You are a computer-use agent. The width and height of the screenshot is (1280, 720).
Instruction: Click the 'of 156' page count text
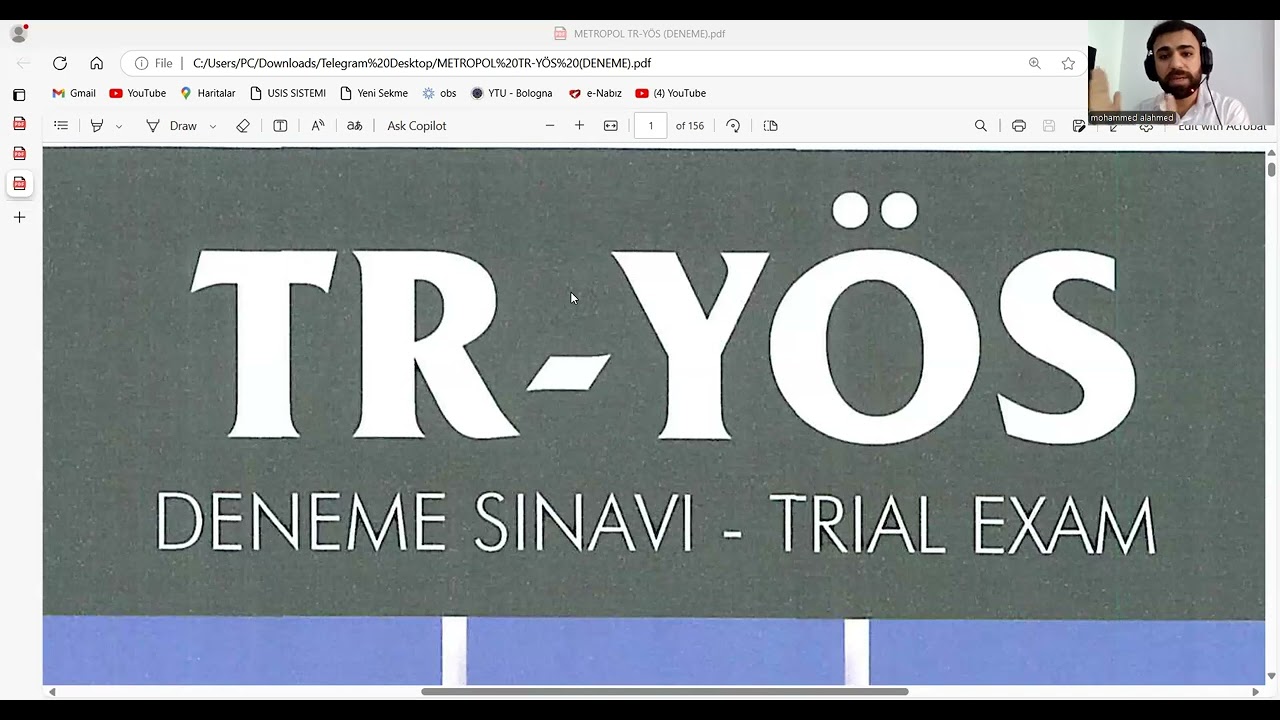coord(690,126)
